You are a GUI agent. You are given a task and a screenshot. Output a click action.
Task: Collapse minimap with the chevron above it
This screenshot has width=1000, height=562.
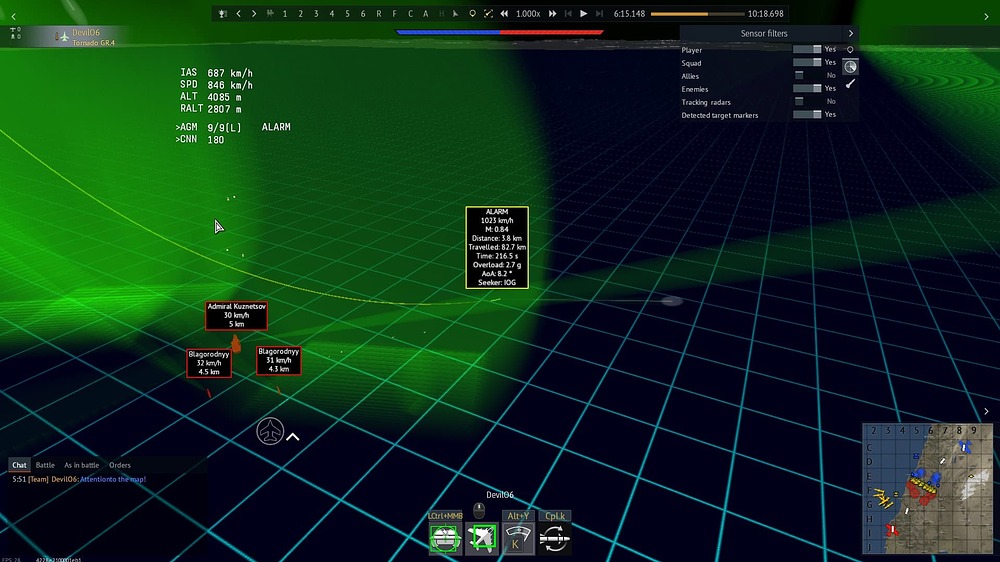(x=986, y=411)
